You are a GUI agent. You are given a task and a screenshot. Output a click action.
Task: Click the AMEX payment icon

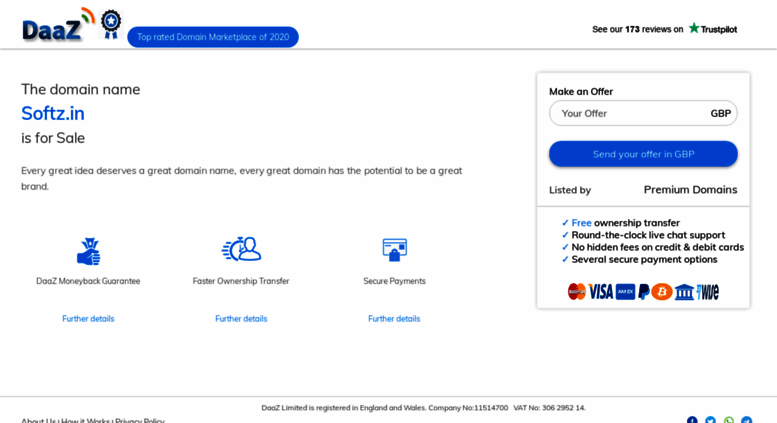[x=625, y=292]
